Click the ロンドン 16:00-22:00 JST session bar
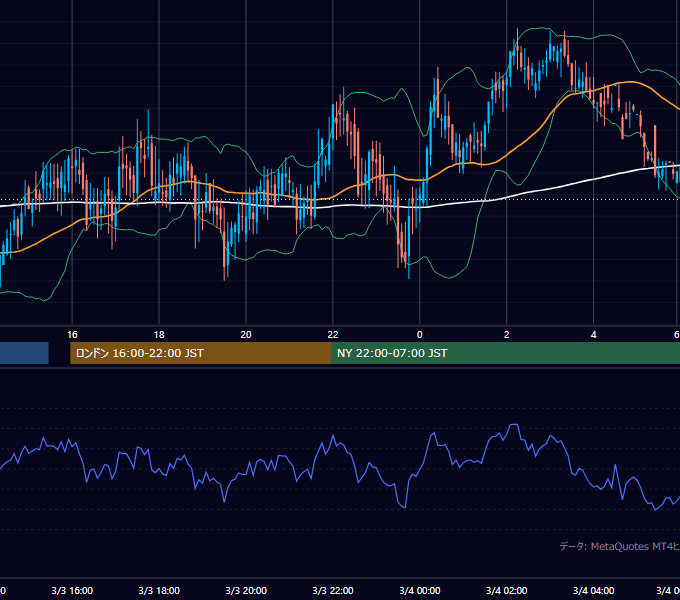 click(200, 353)
